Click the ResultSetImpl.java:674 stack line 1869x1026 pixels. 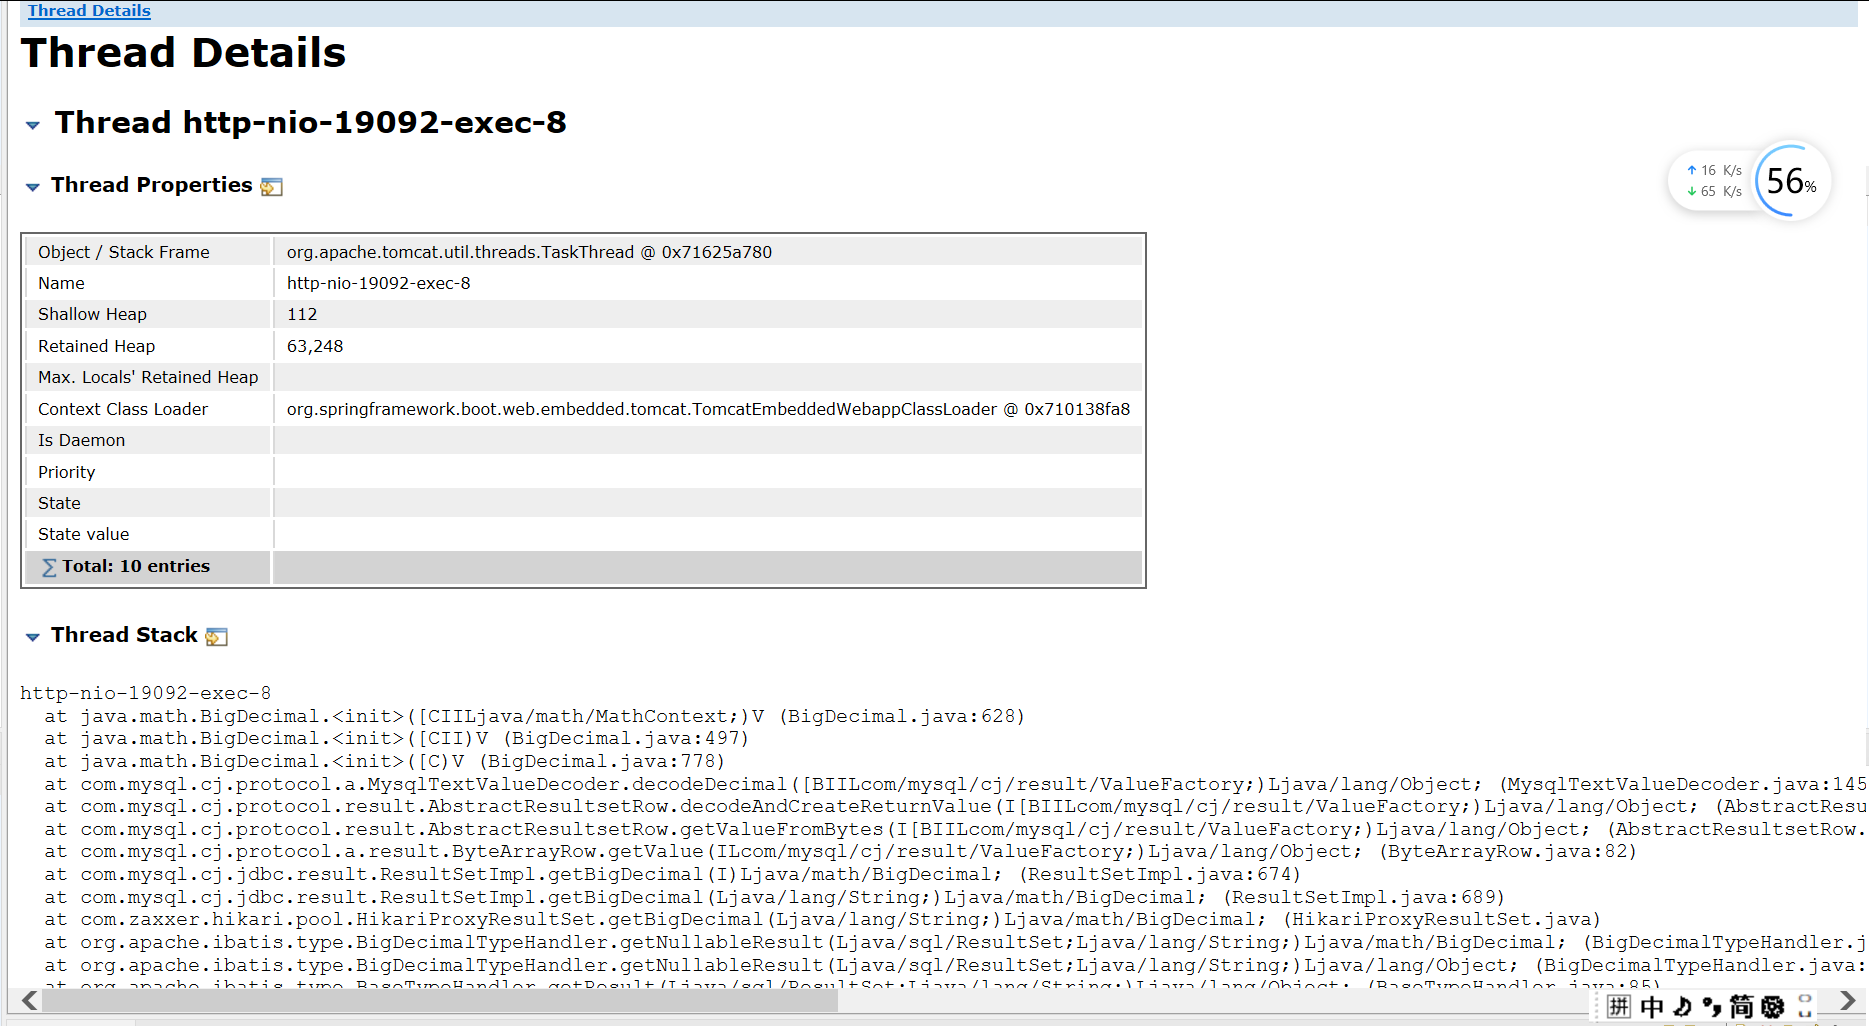[672, 874]
